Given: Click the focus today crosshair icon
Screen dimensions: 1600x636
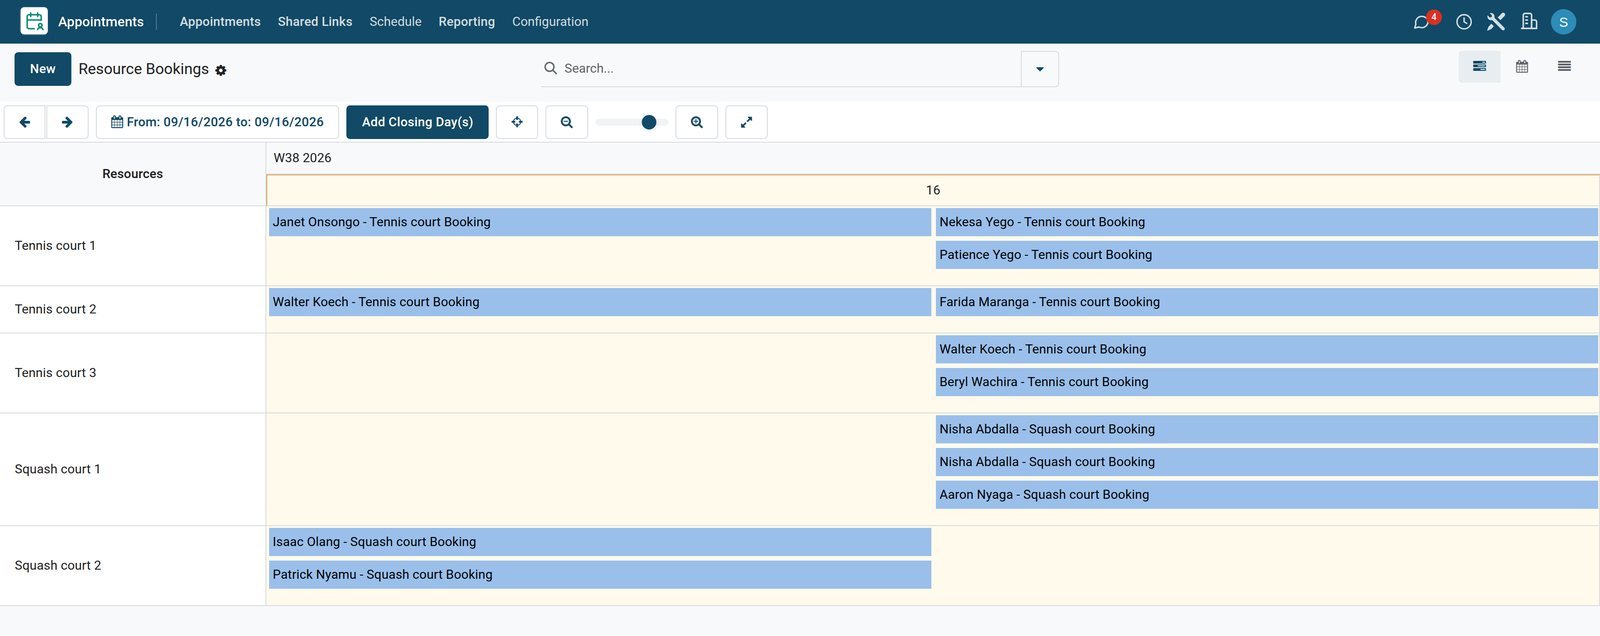Looking at the screenshot, I should (517, 122).
